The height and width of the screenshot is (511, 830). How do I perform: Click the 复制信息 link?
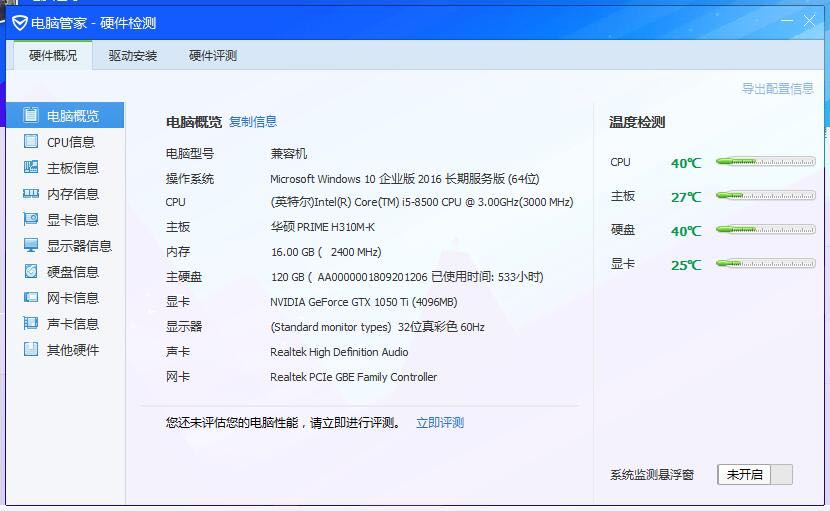(253, 122)
